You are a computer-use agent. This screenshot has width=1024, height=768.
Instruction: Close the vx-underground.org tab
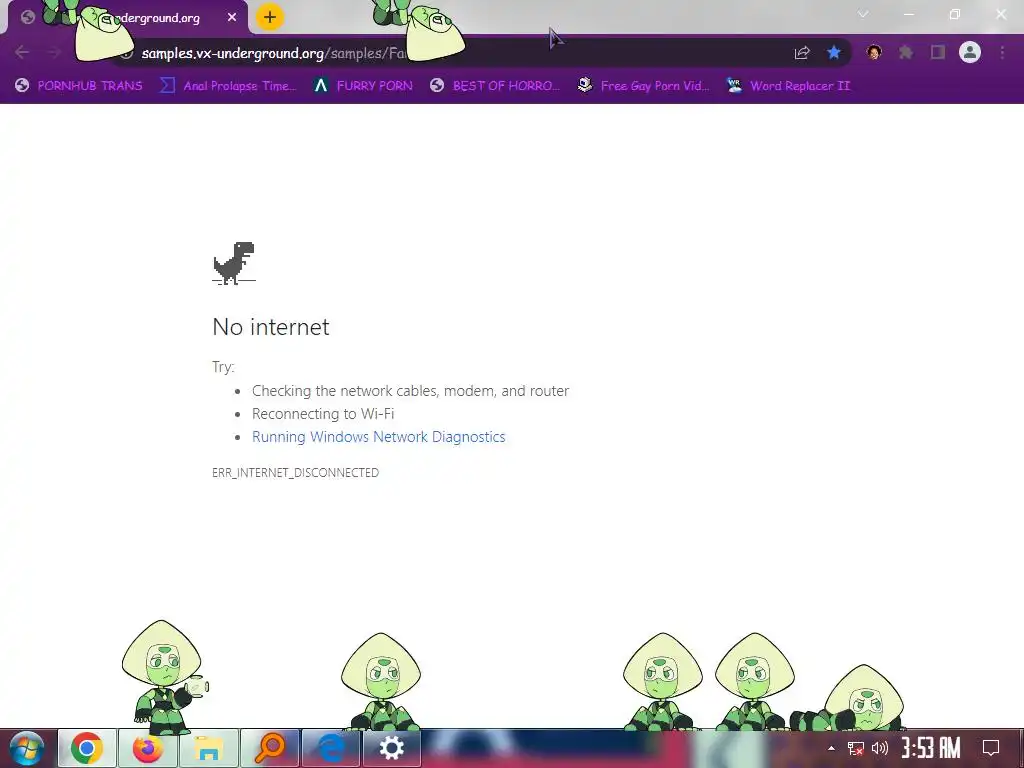pyautogui.click(x=232, y=18)
